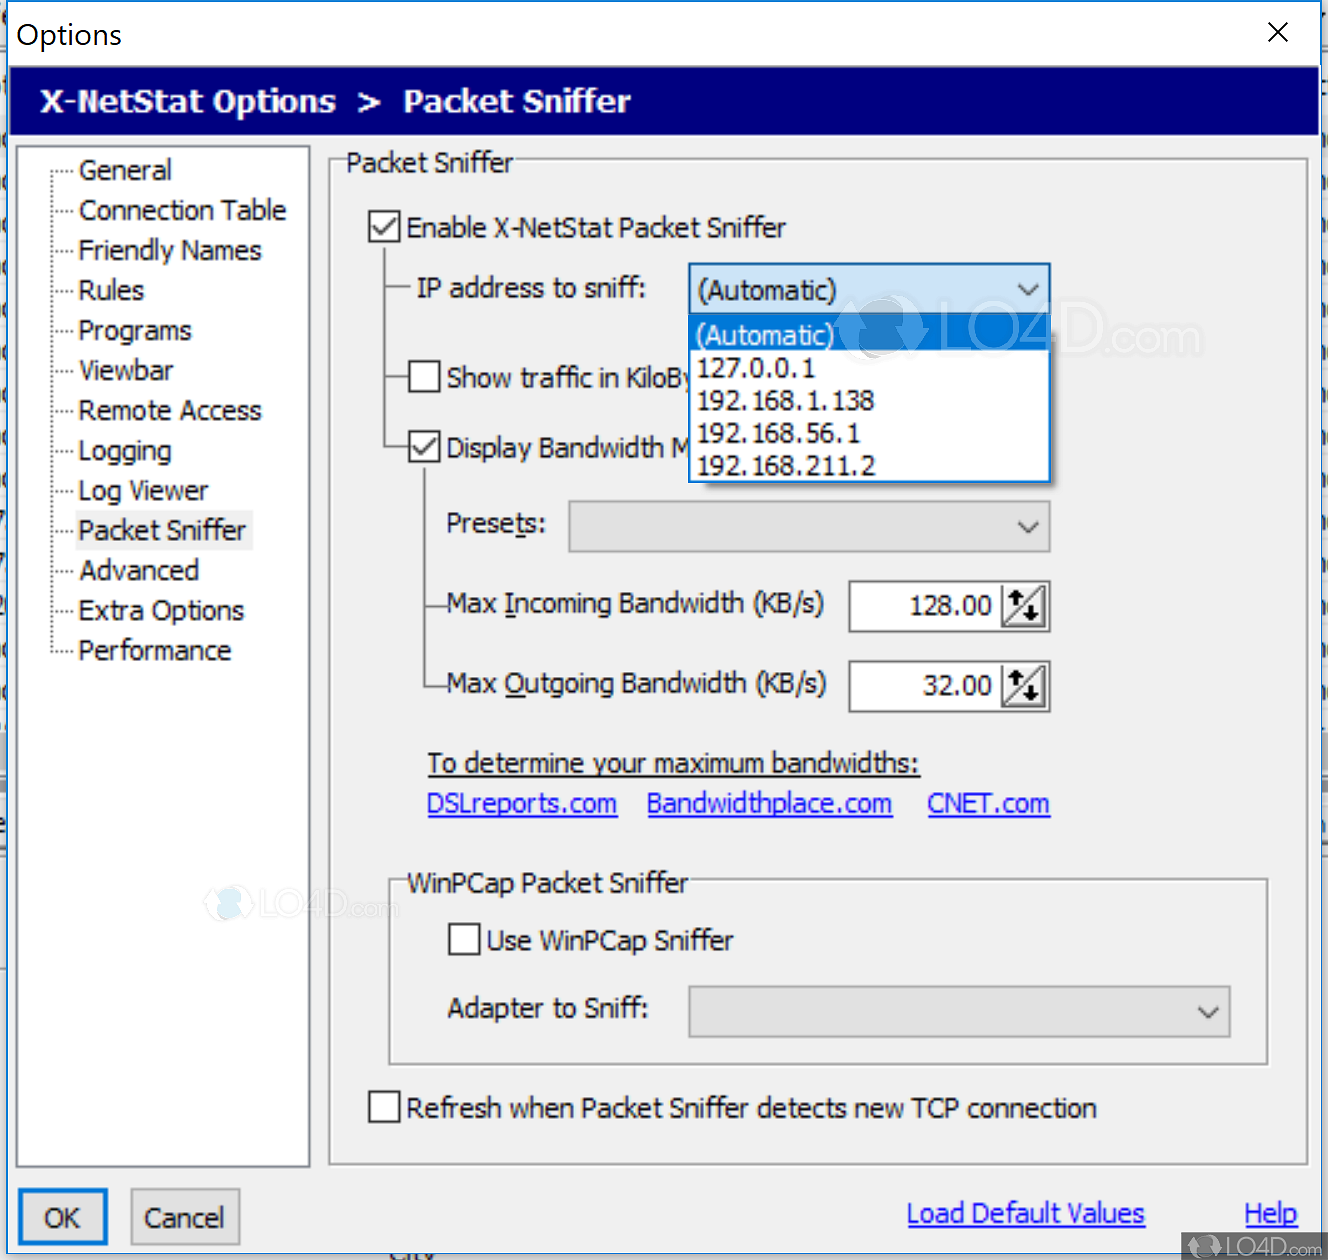
Task: Enable the Use WinPCap Sniffer option
Action: click(463, 939)
